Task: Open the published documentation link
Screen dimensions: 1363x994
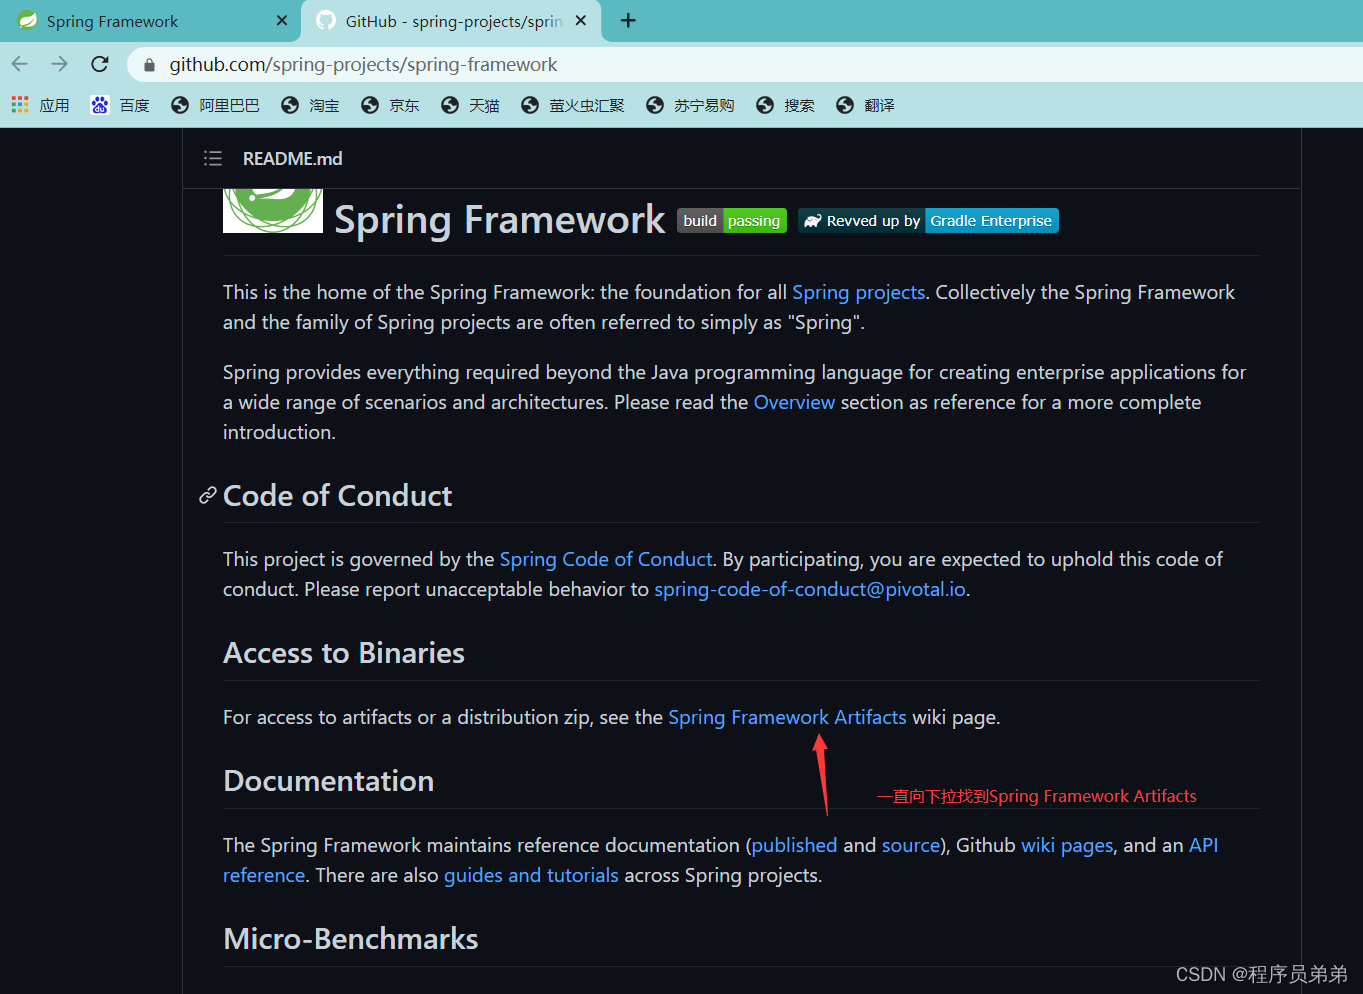Action: (x=794, y=845)
